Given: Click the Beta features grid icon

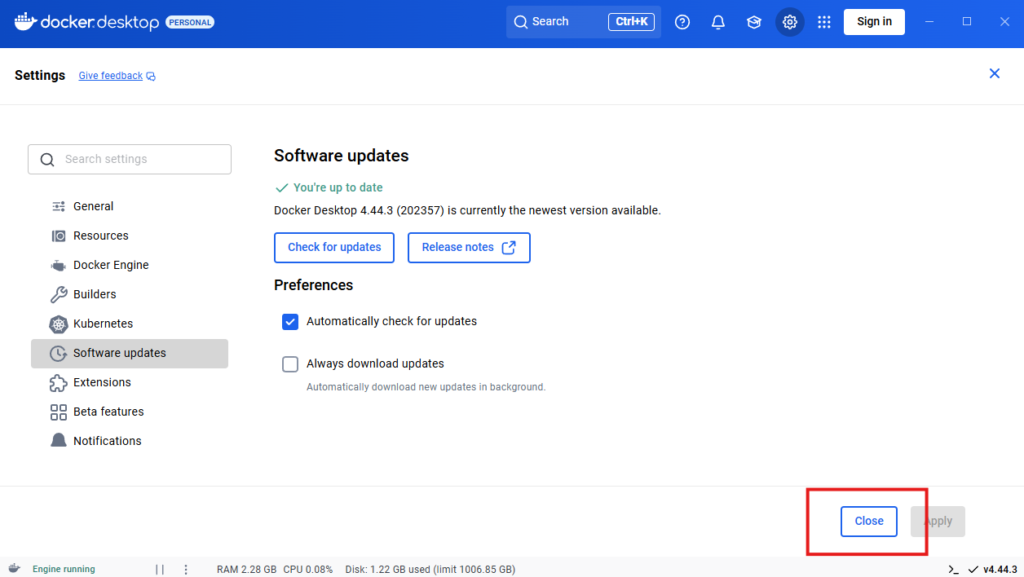Looking at the screenshot, I should [58, 412].
